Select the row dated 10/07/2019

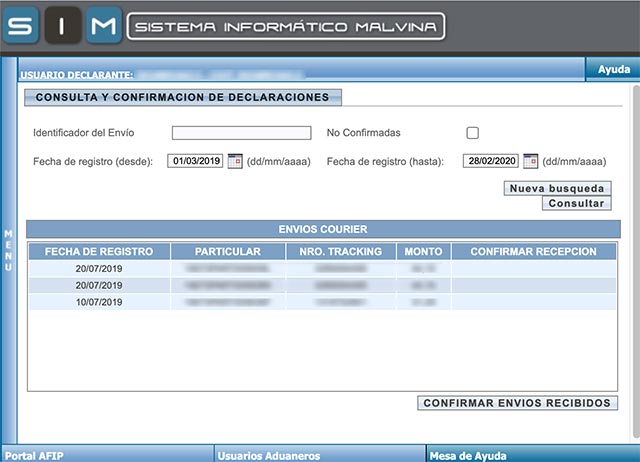tap(322, 302)
